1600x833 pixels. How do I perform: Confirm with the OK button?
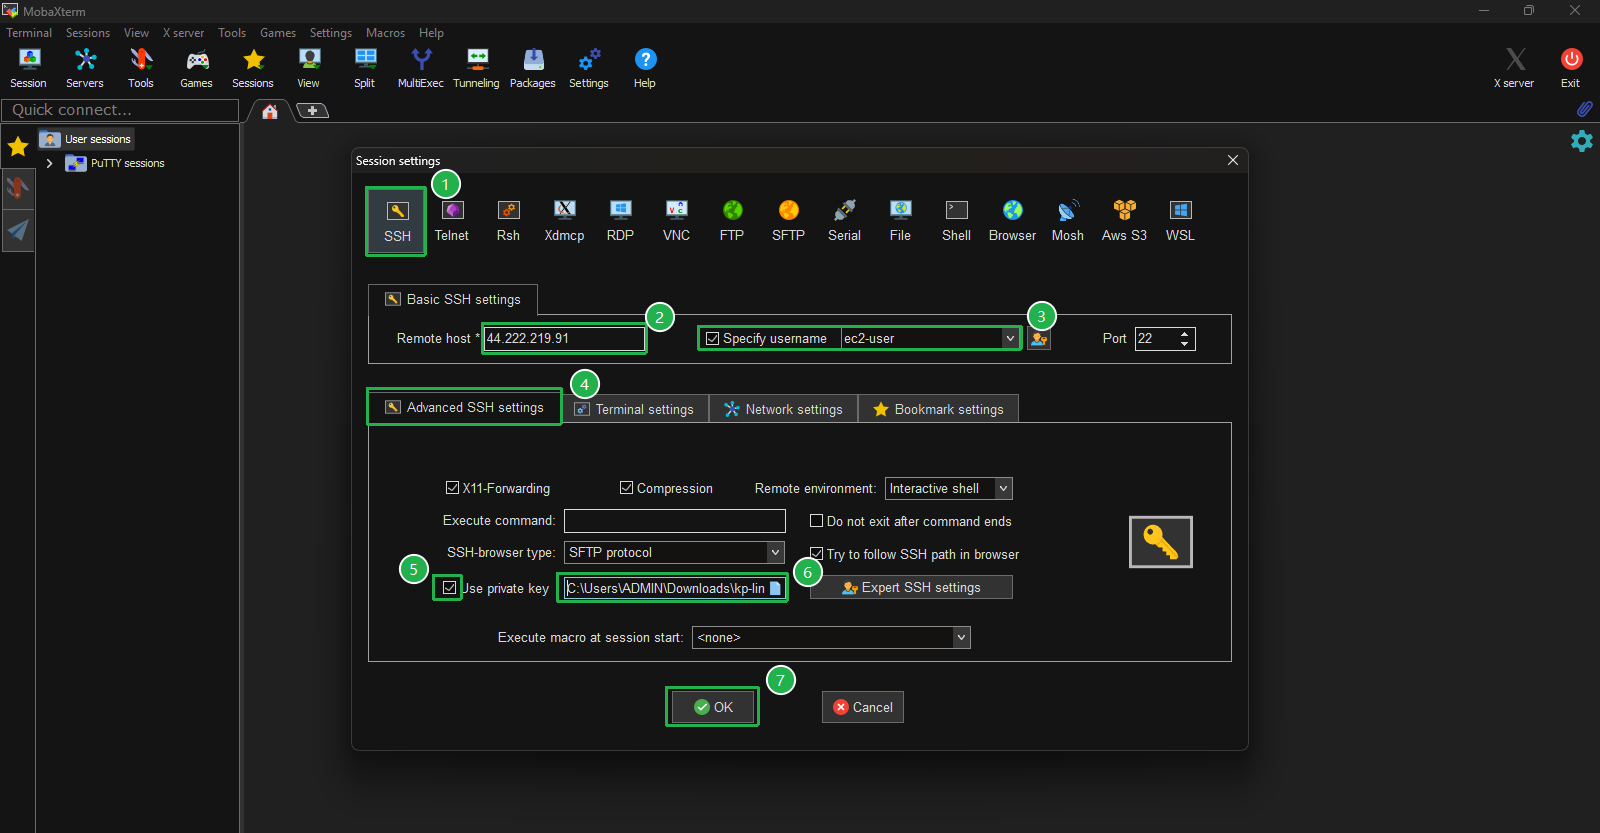tap(713, 707)
